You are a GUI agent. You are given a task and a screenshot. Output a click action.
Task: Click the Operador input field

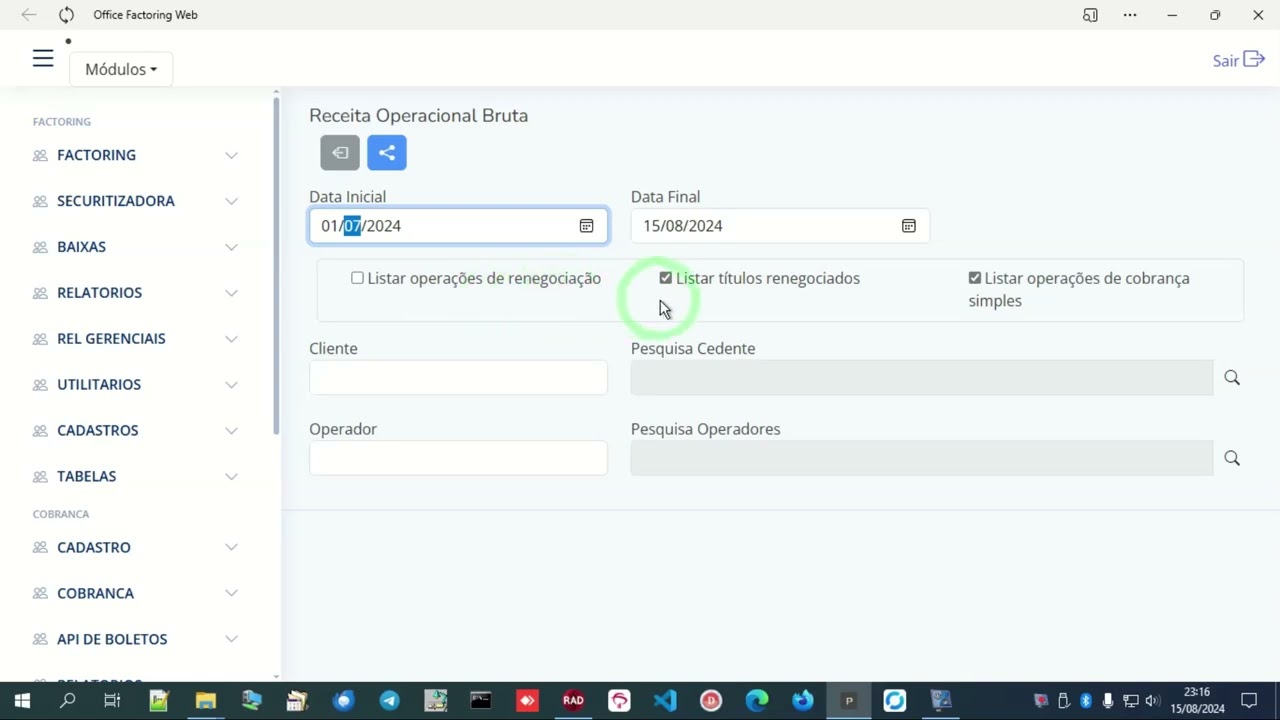point(458,458)
